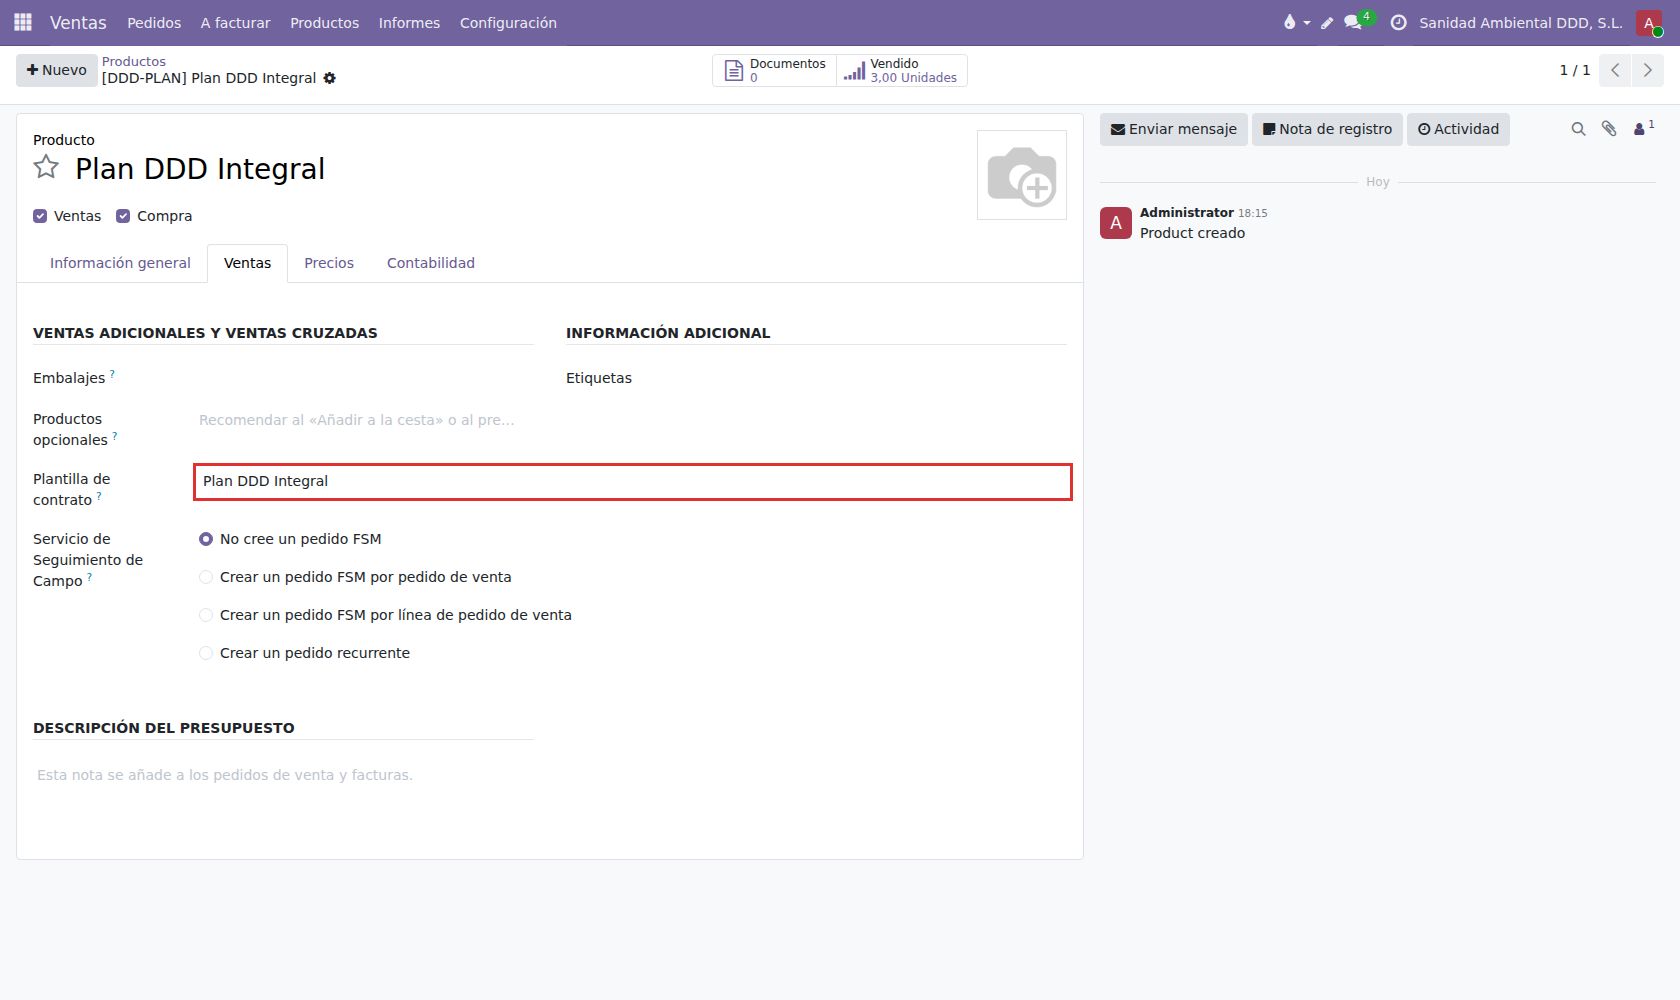The image size is (1680, 1000).
Task: Open the Documentos stat button
Action: click(x=775, y=70)
